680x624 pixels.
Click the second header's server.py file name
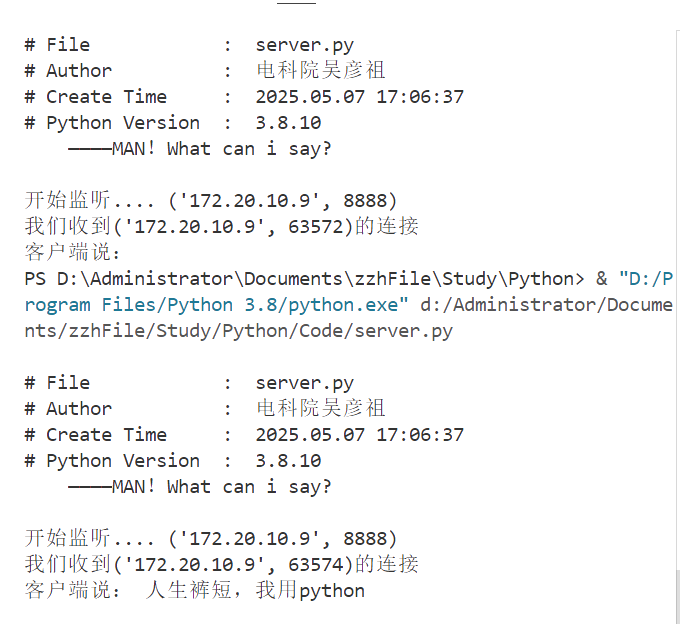click(304, 383)
